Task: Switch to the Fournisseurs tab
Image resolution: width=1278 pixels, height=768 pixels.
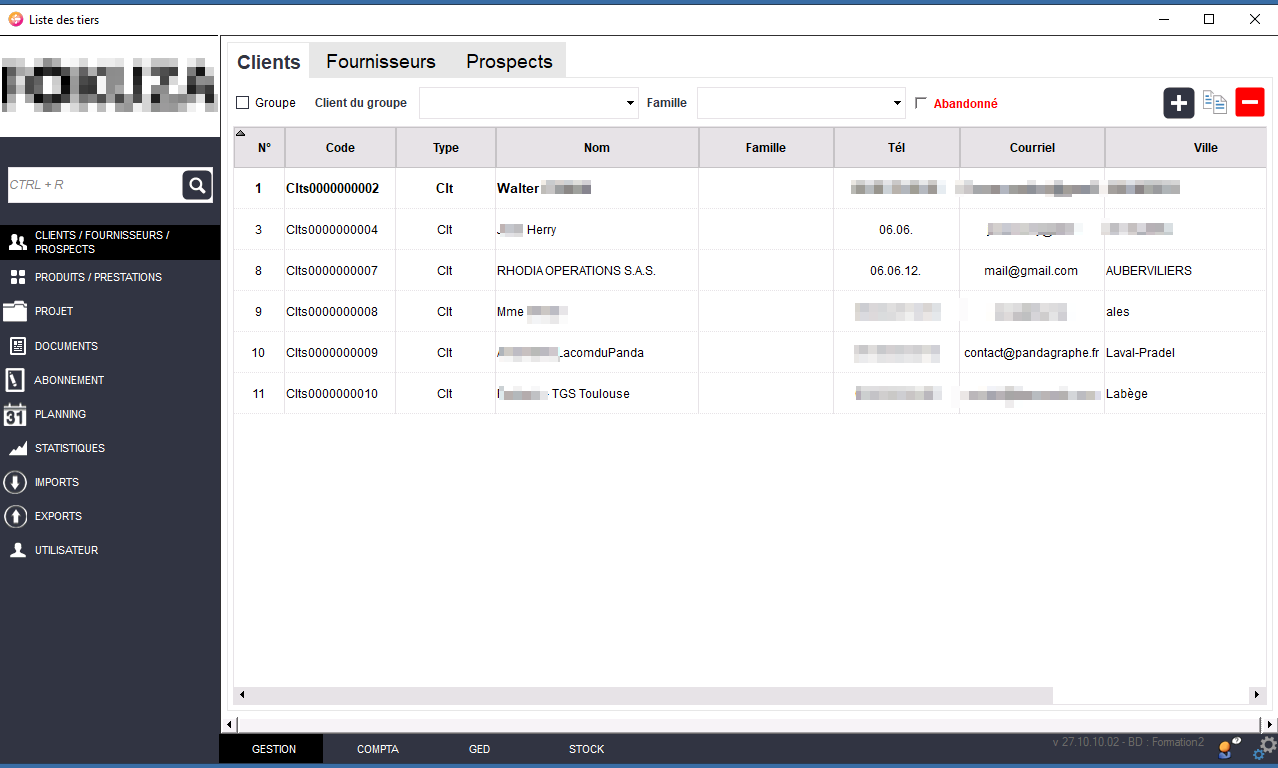Action: pyautogui.click(x=381, y=61)
